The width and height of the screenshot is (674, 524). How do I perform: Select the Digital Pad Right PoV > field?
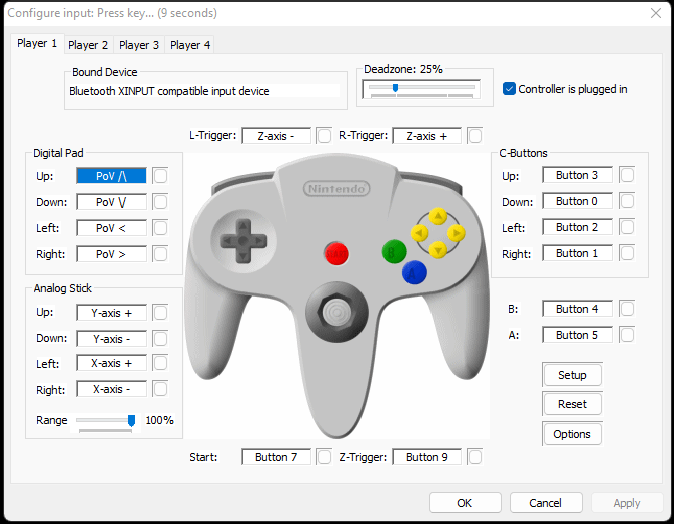pos(111,254)
